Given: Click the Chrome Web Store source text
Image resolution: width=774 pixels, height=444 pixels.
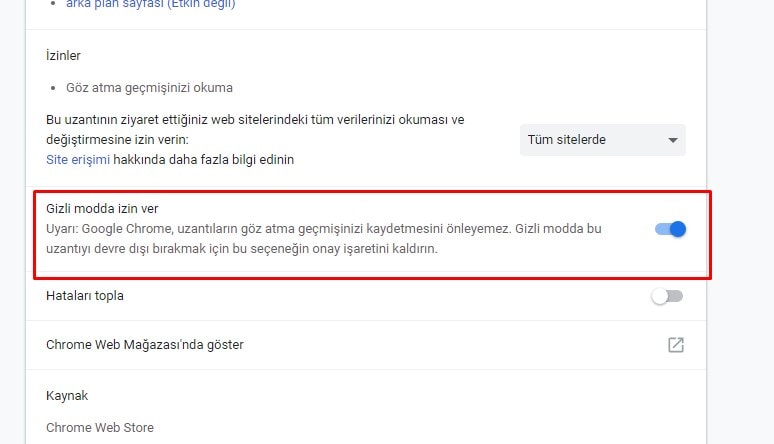Looking at the screenshot, I should tap(100, 428).
